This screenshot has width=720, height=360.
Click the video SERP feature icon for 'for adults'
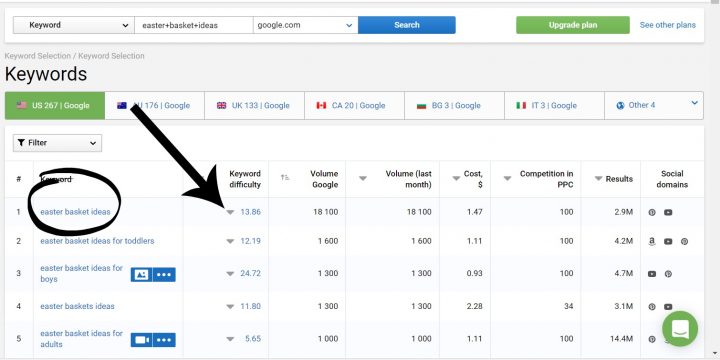(x=141, y=340)
